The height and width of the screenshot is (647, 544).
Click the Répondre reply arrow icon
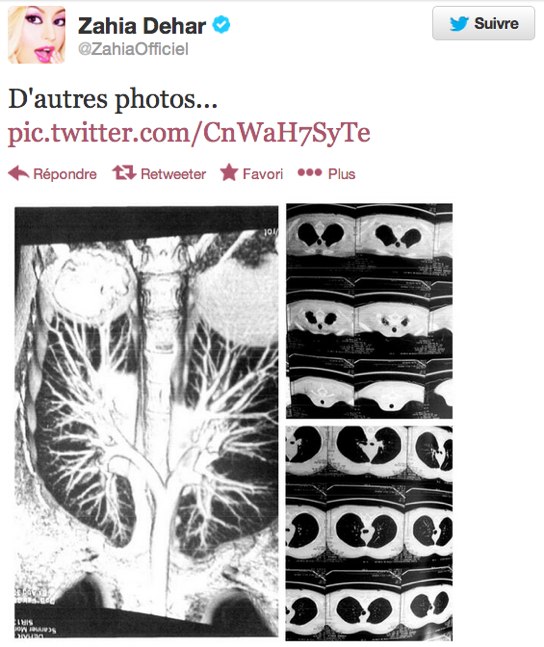click(x=18, y=173)
